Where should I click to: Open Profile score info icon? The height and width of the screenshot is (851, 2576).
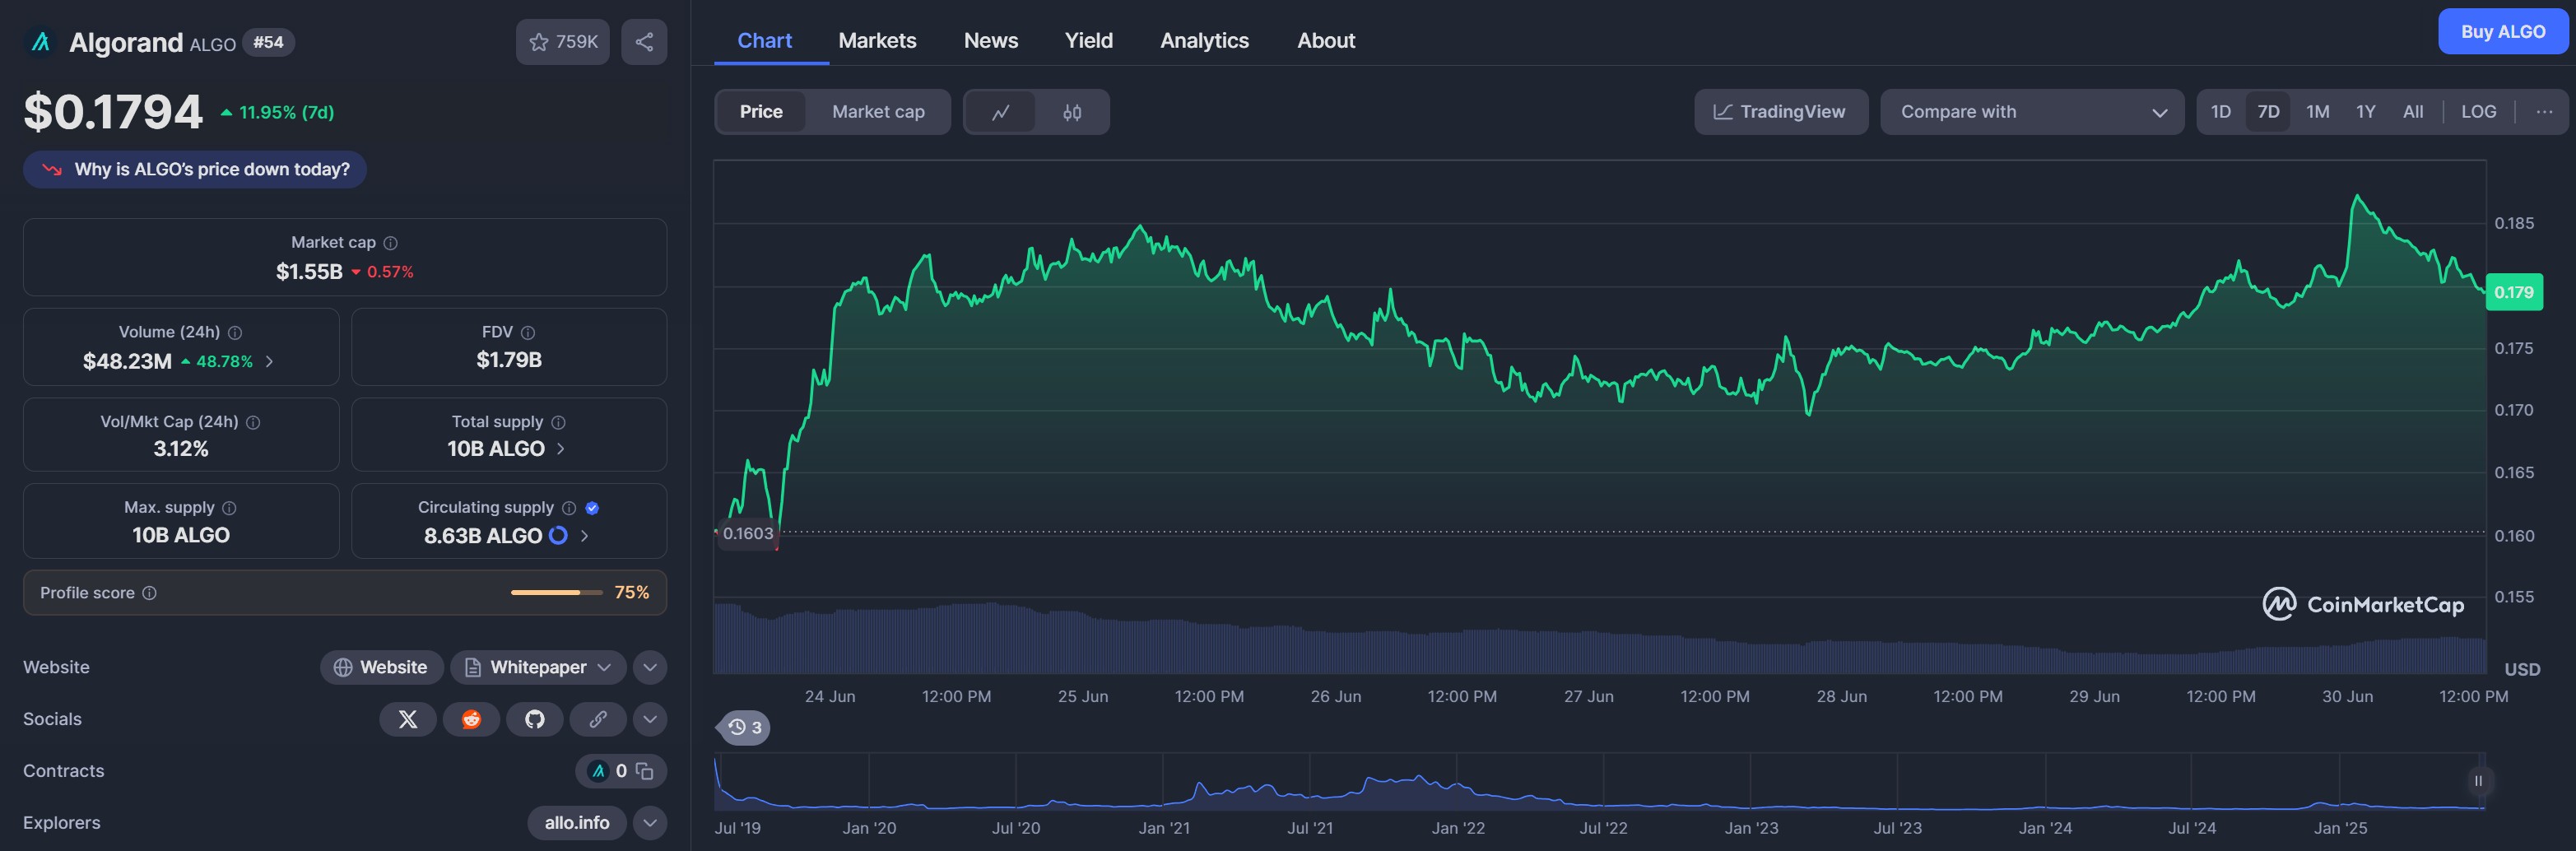coord(149,593)
